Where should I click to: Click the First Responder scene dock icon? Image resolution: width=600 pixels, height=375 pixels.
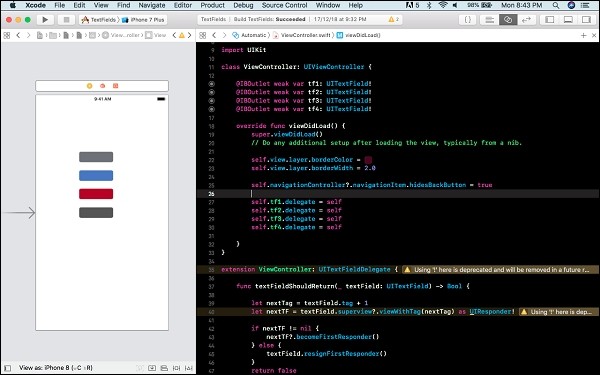pyautogui.click(x=103, y=86)
